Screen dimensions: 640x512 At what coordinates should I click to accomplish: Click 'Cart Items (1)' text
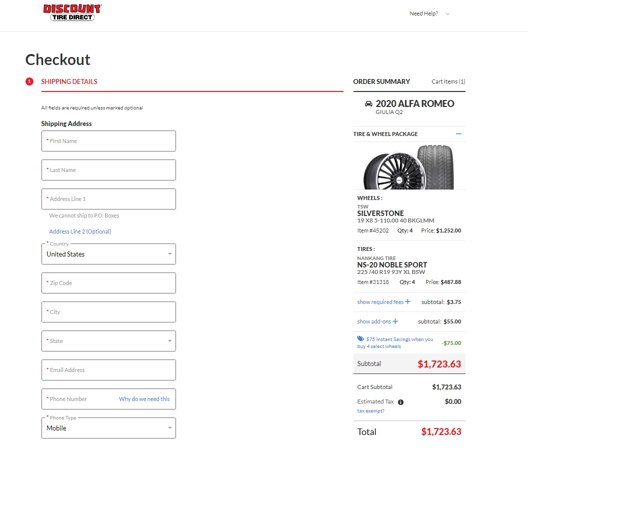[x=448, y=82]
